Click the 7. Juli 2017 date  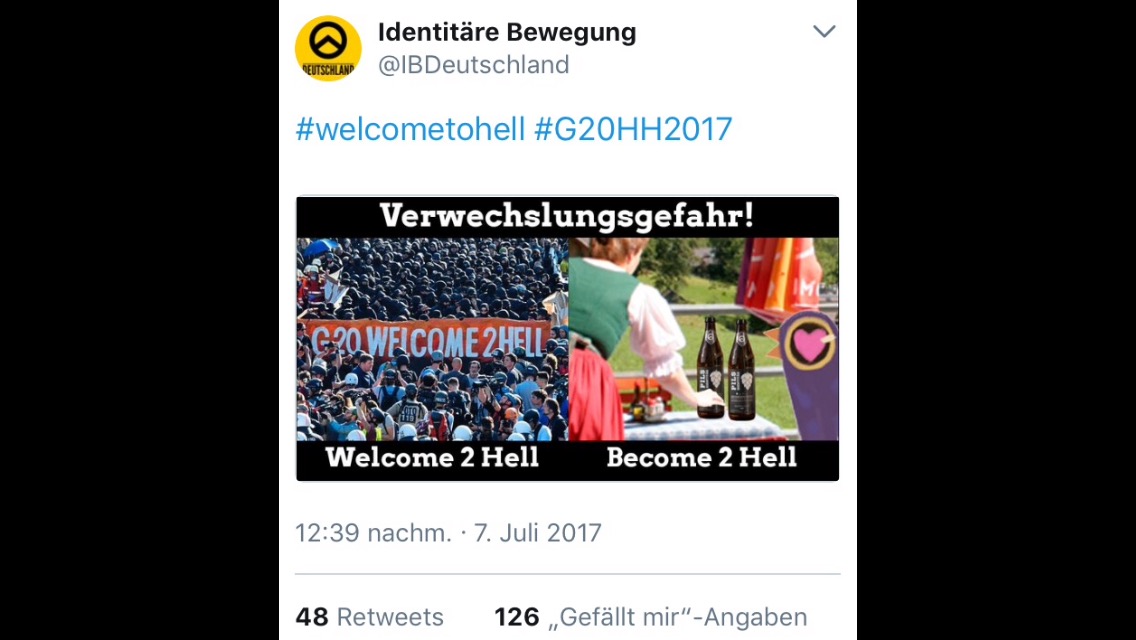pos(538,533)
